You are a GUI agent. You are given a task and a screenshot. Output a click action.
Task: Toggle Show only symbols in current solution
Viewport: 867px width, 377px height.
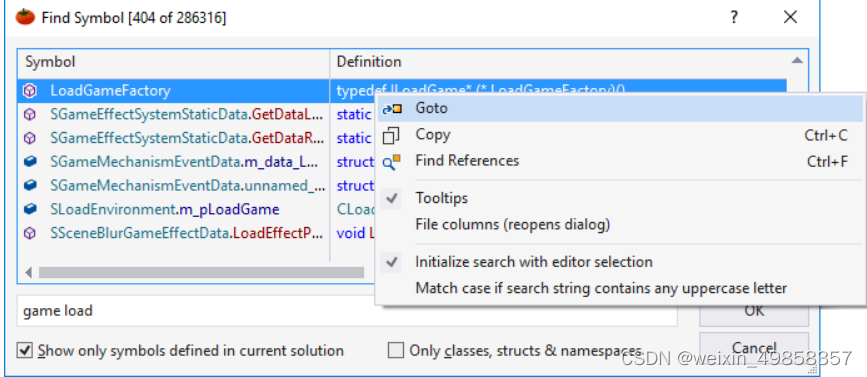pyautogui.click(x=24, y=350)
